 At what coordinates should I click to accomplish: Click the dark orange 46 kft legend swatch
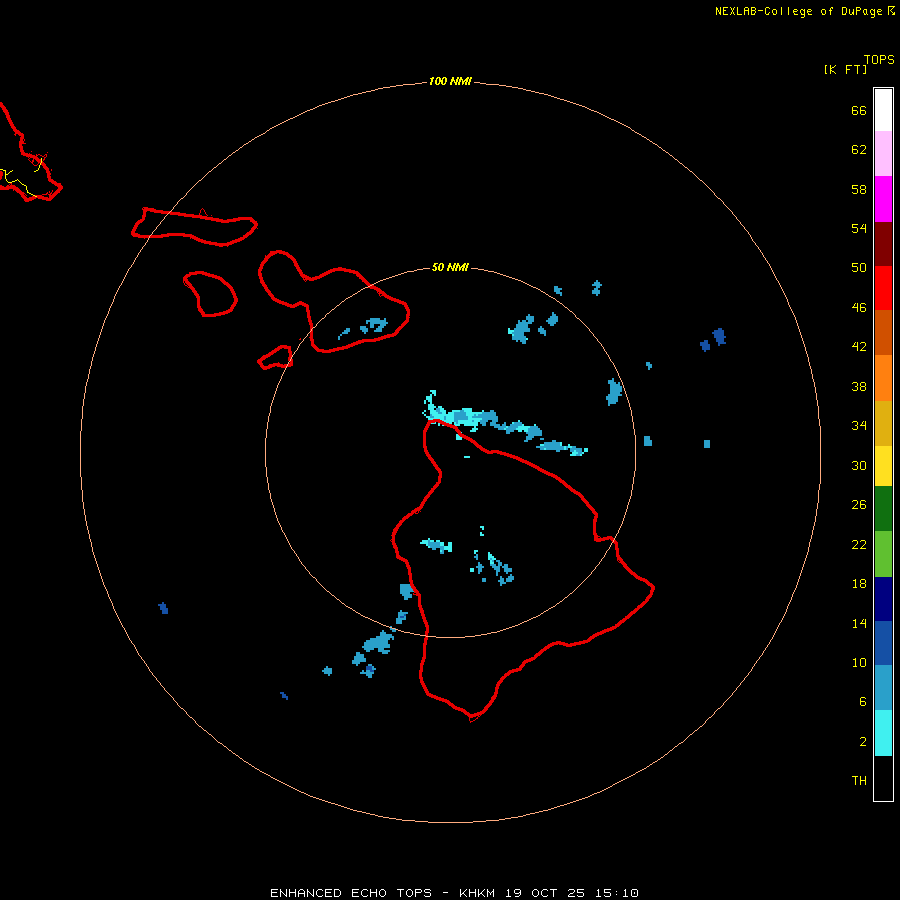point(883,332)
